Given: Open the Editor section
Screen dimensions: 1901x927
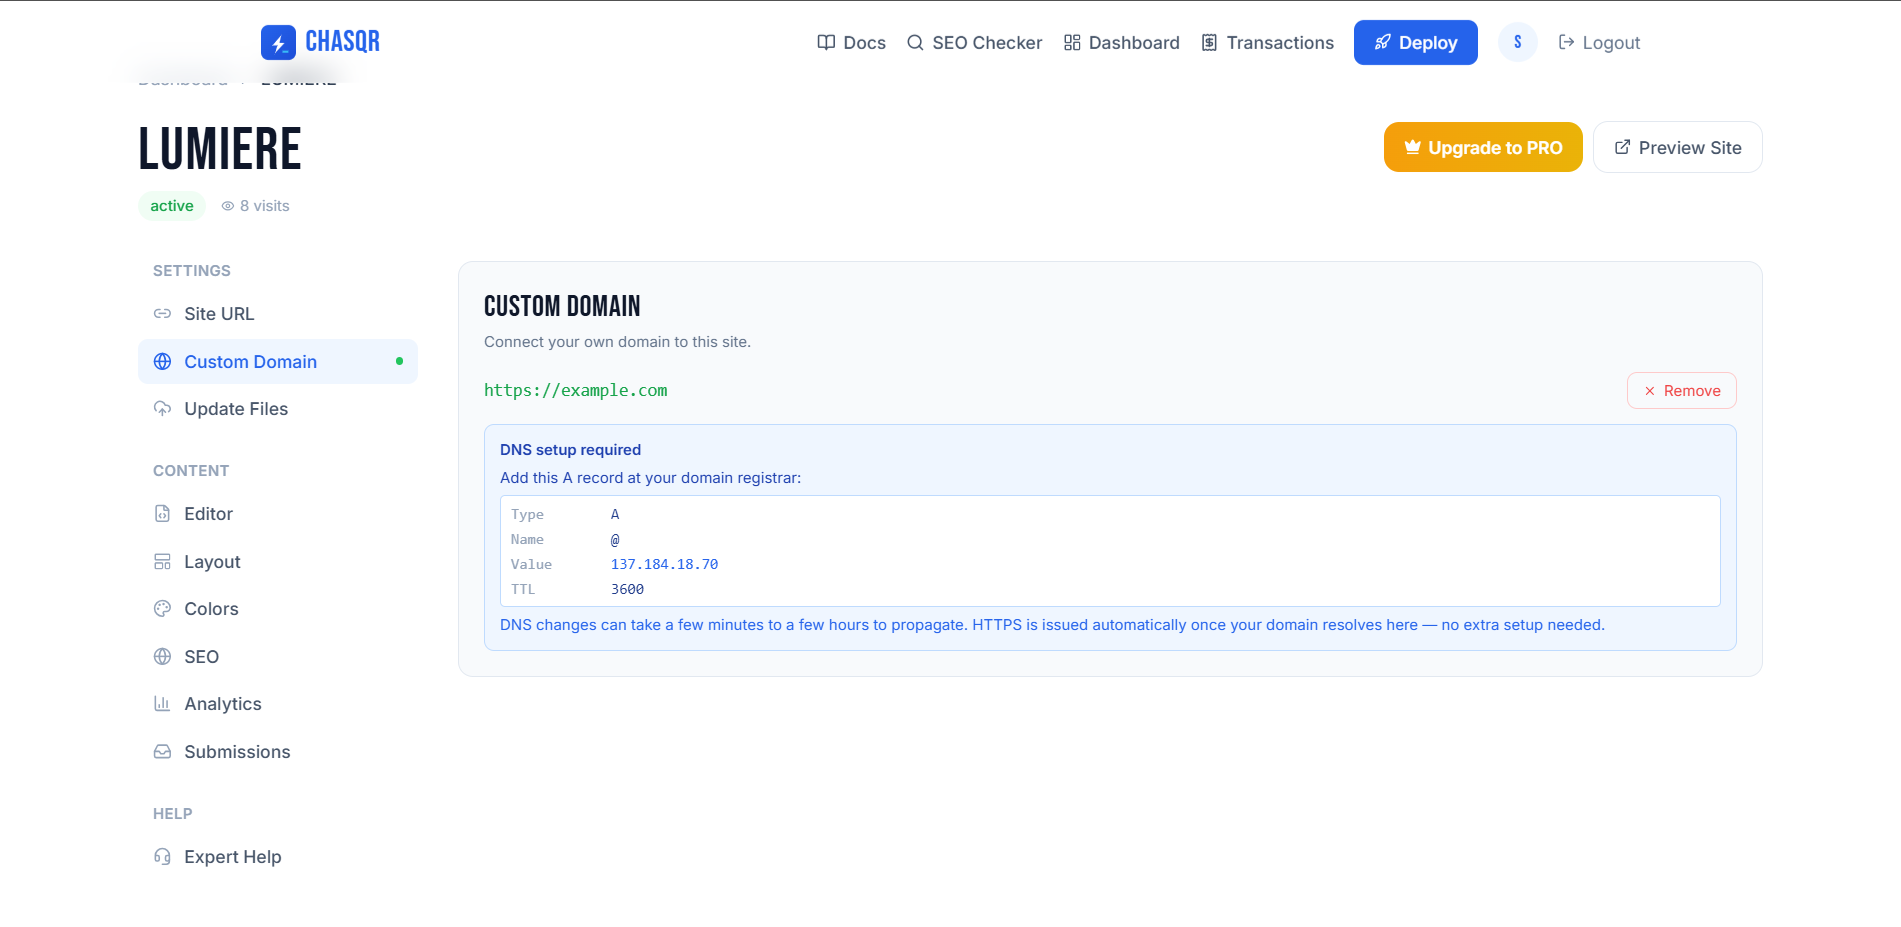Looking at the screenshot, I should [278, 514].
